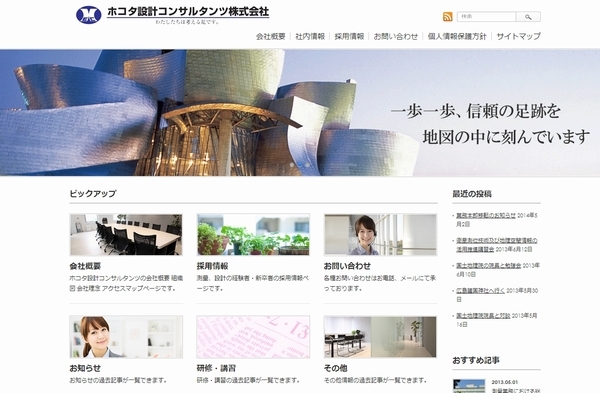The height and width of the screenshot is (393, 600).
Task: Go to 採用情報 in navigation bar
Action: (349, 36)
